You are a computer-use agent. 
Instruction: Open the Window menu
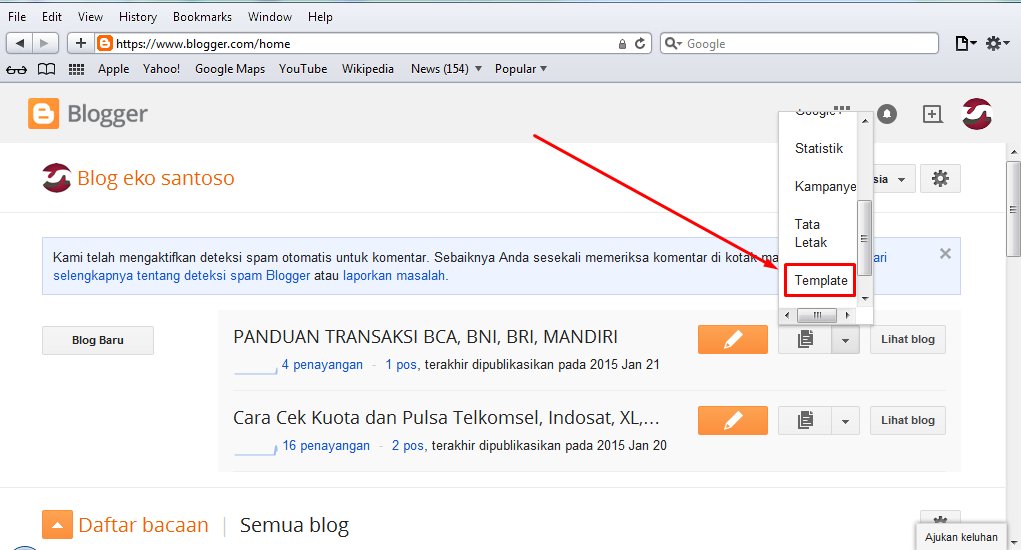click(270, 17)
